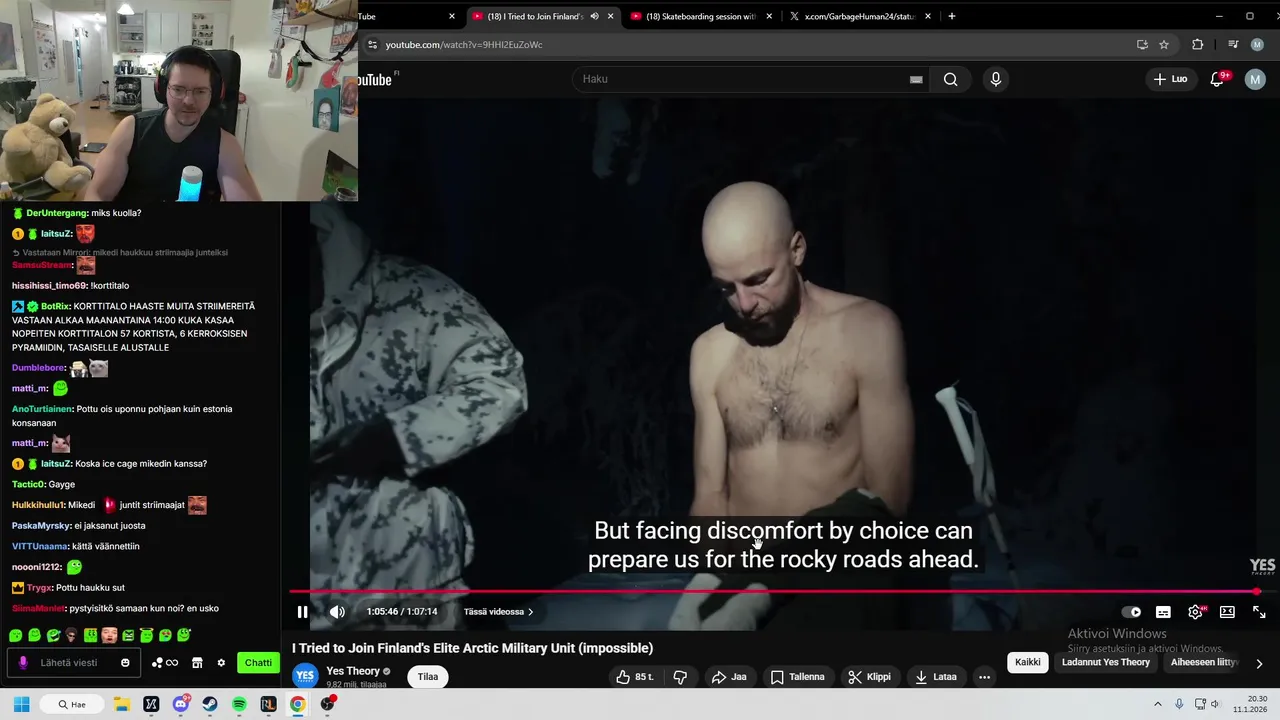
Task: Focus the YouTube Haku search field
Action: (740, 79)
